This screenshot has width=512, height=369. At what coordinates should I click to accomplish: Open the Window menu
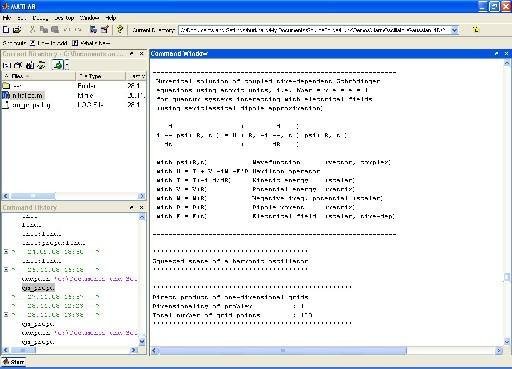click(89, 18)
